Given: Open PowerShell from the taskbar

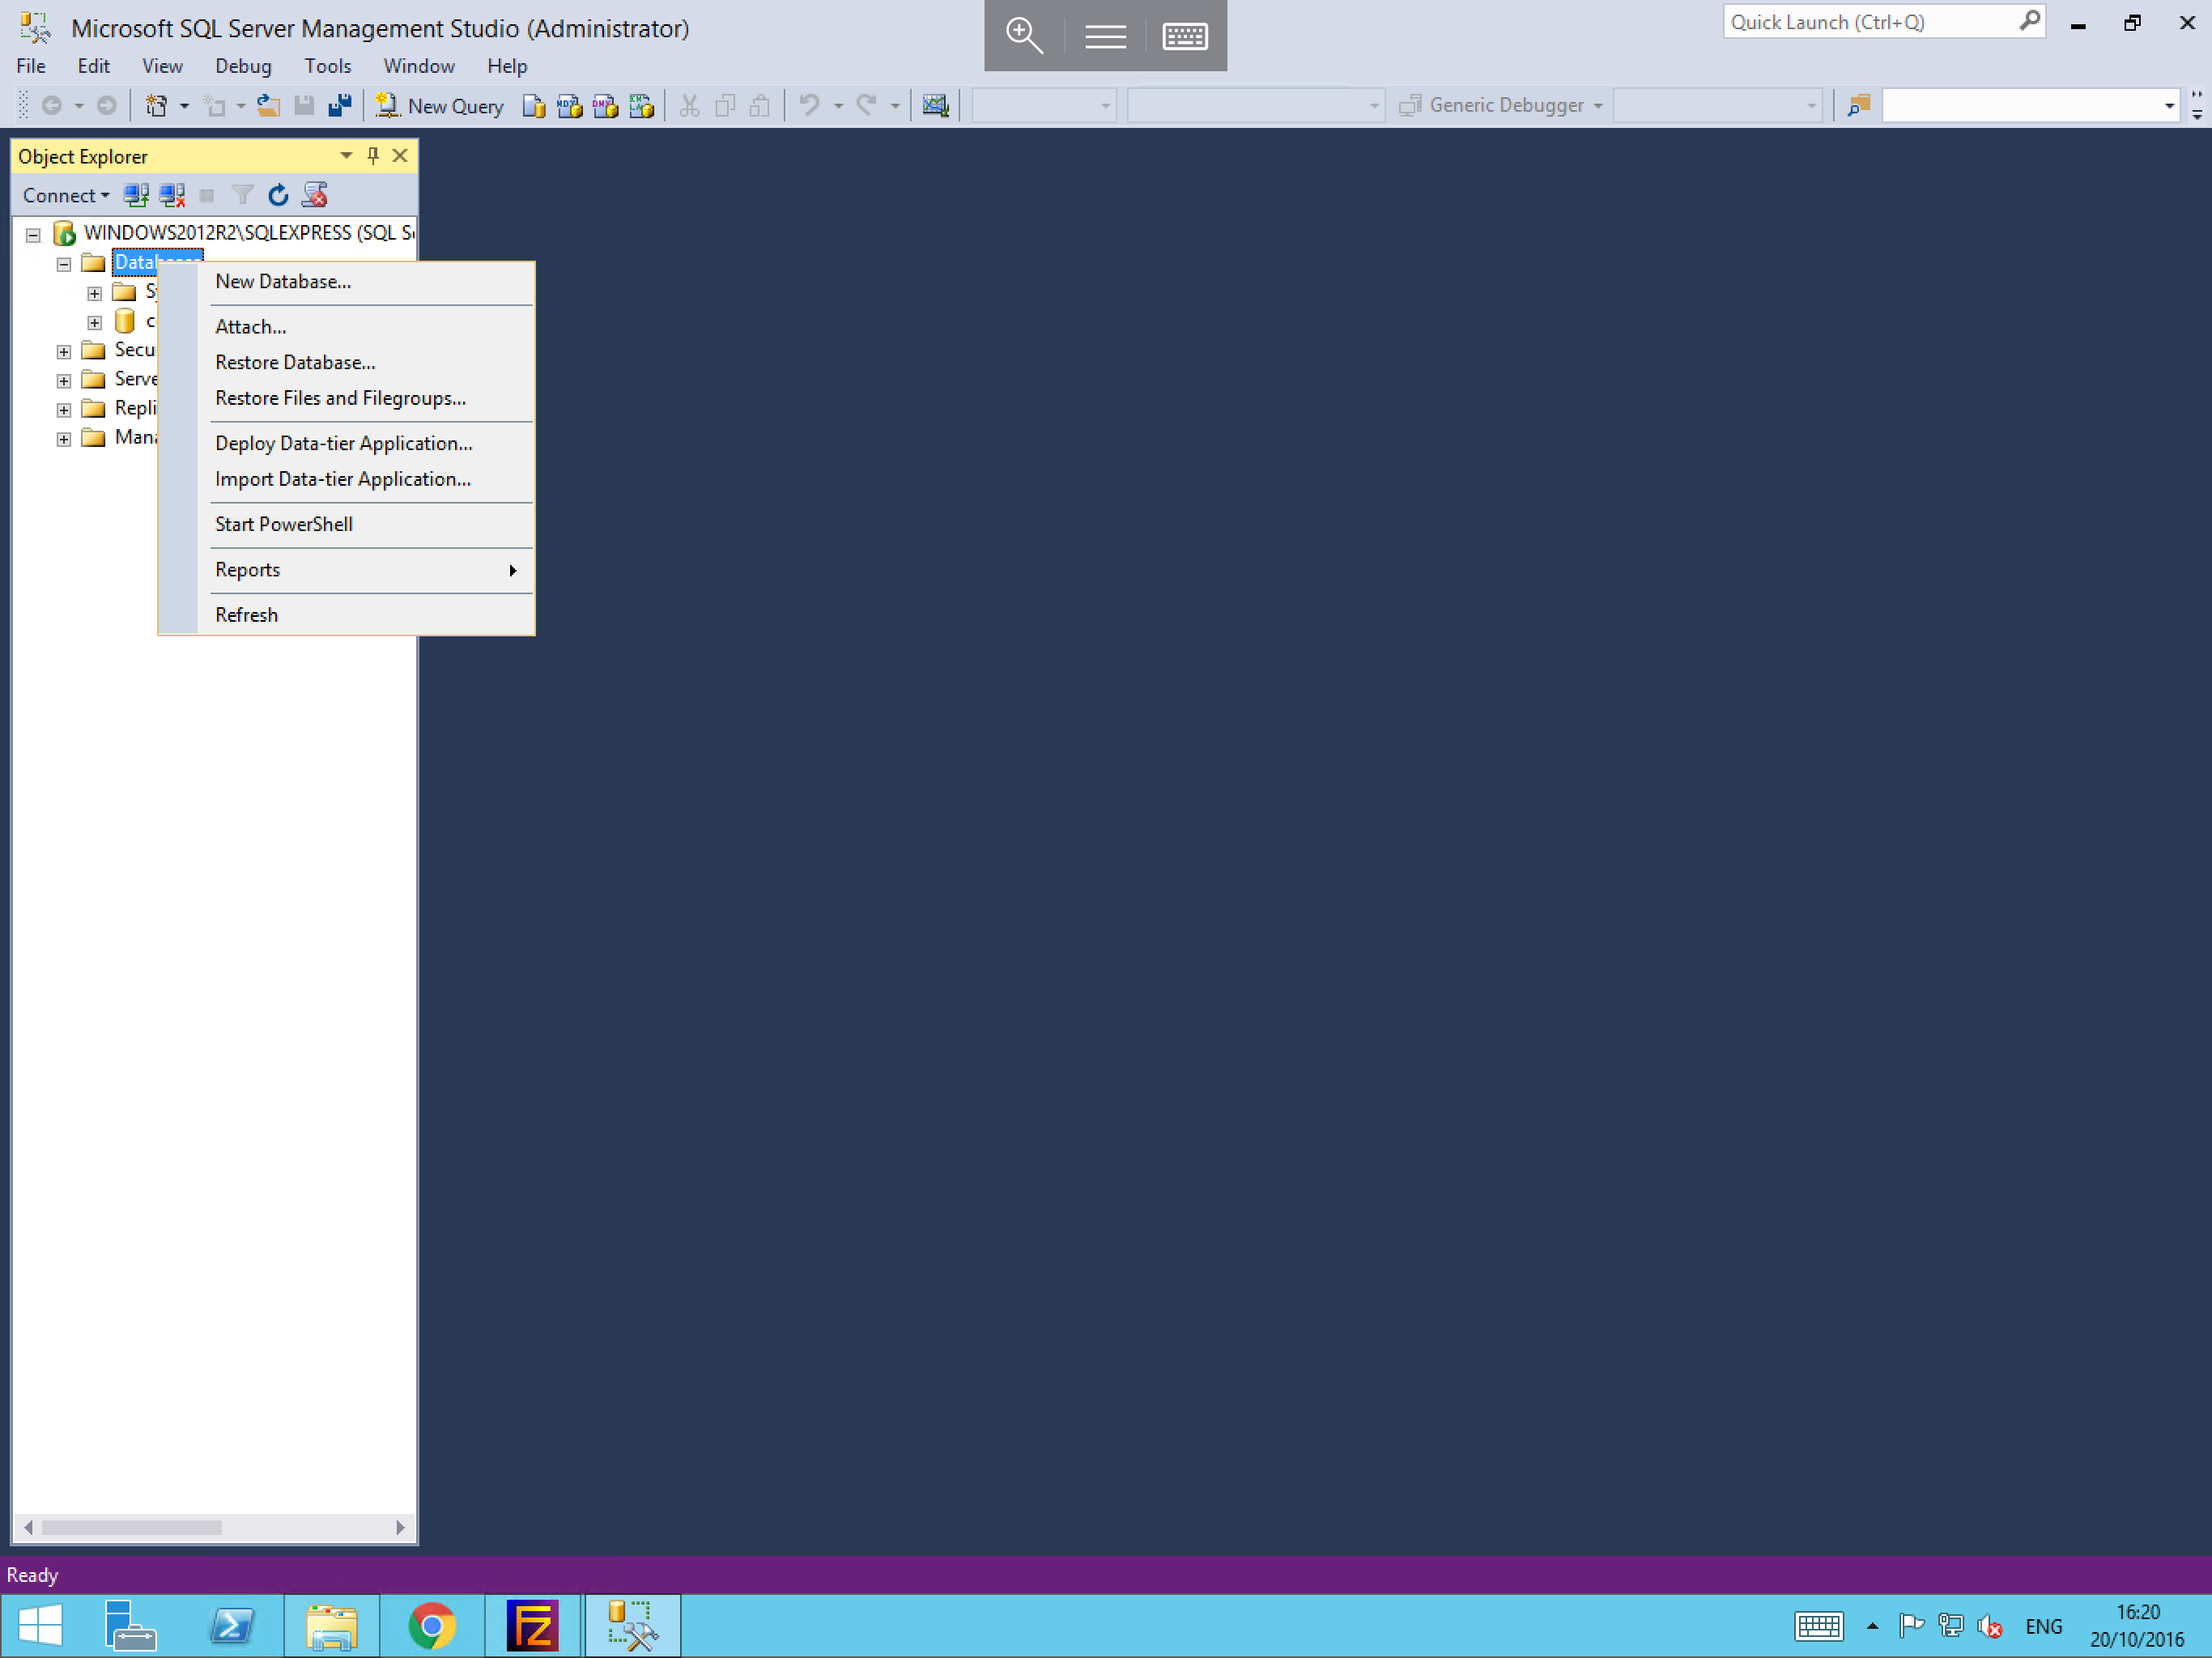Looking at the screenshot, I should tap(232, 1625).
